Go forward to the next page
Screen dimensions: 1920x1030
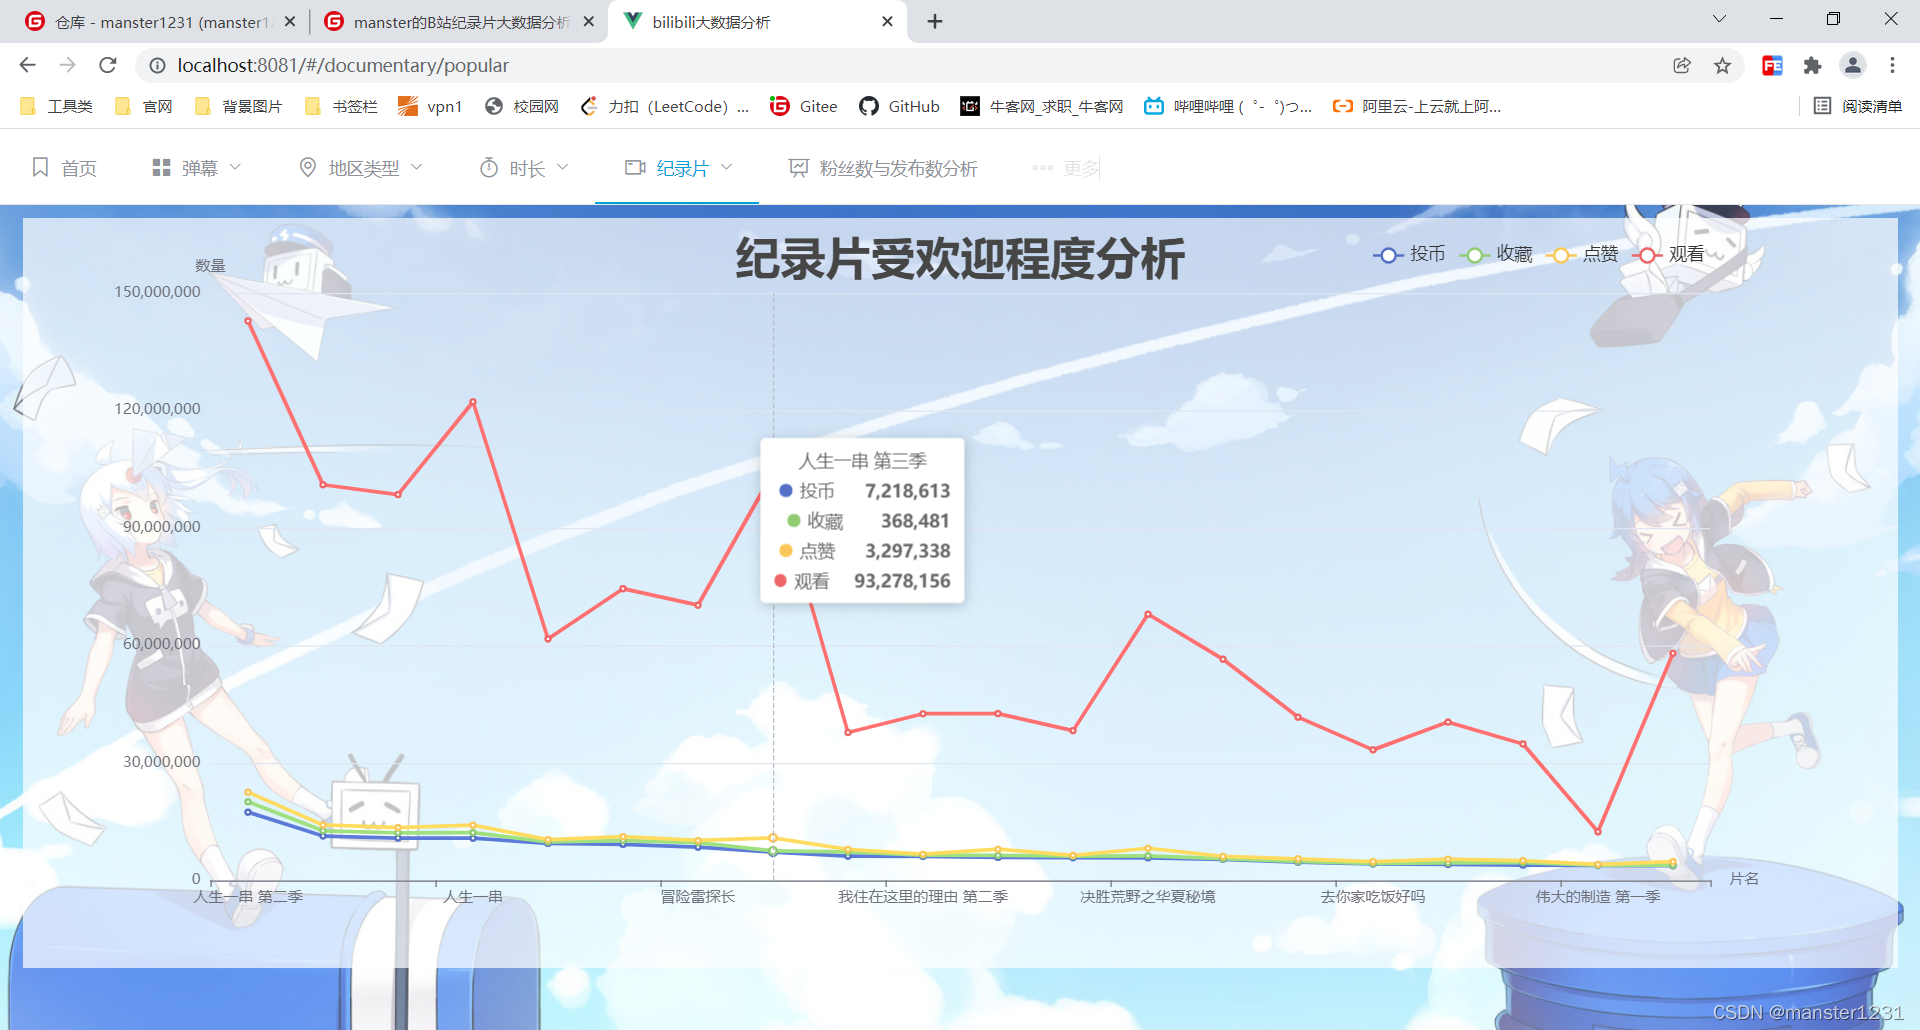click(67, 65)
